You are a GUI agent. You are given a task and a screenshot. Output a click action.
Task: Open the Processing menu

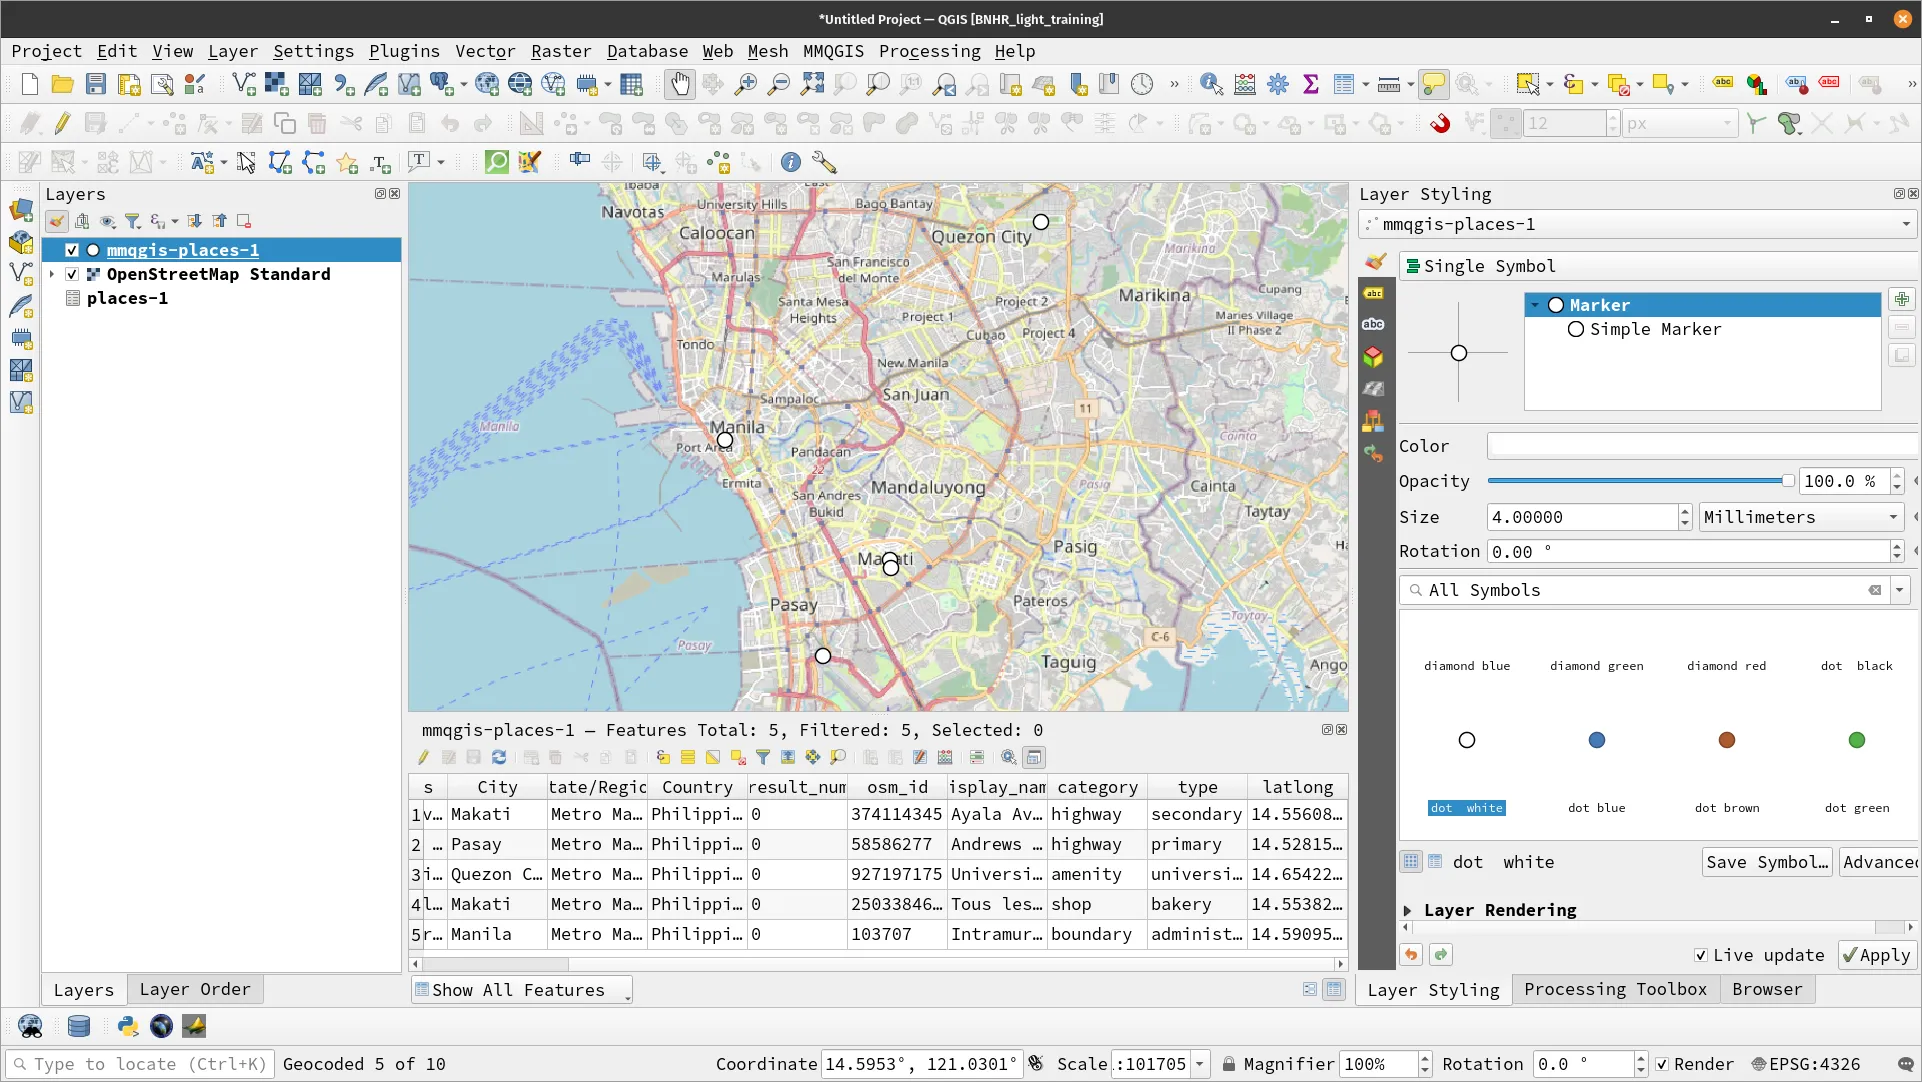tap(928, 50)
